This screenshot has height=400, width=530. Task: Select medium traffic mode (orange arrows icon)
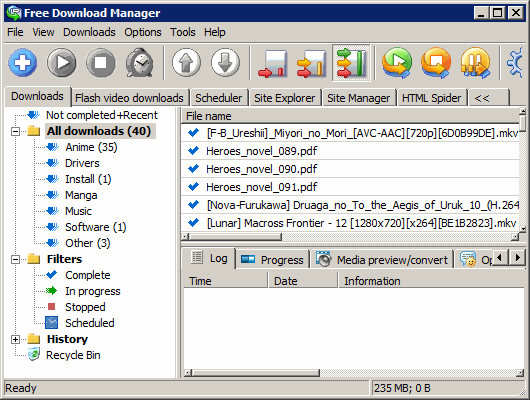(x=312, y=64)
